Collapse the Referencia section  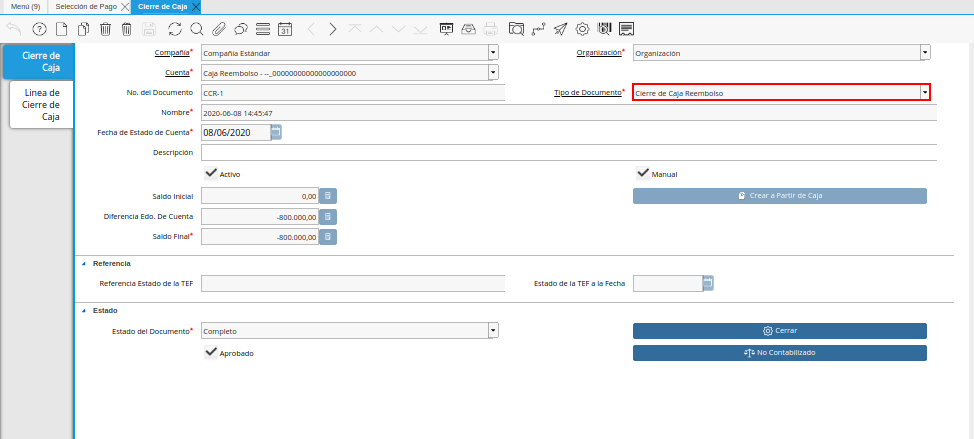[84, 263]
